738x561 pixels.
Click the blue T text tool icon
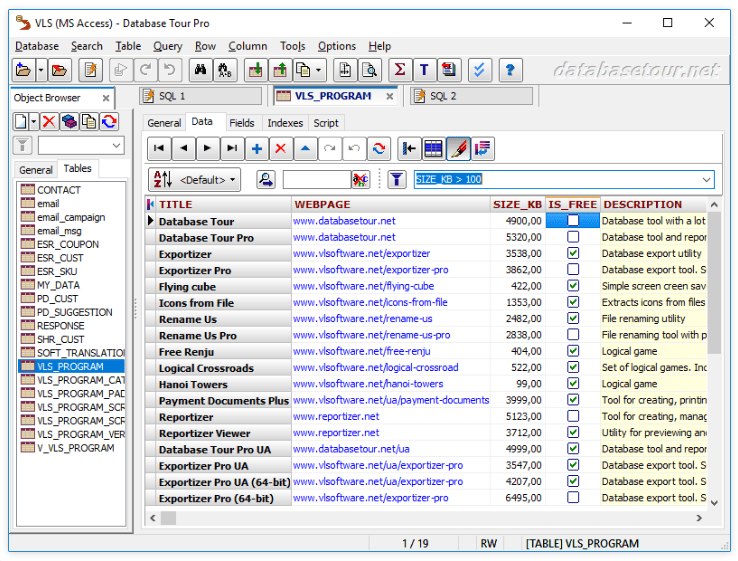425,71
